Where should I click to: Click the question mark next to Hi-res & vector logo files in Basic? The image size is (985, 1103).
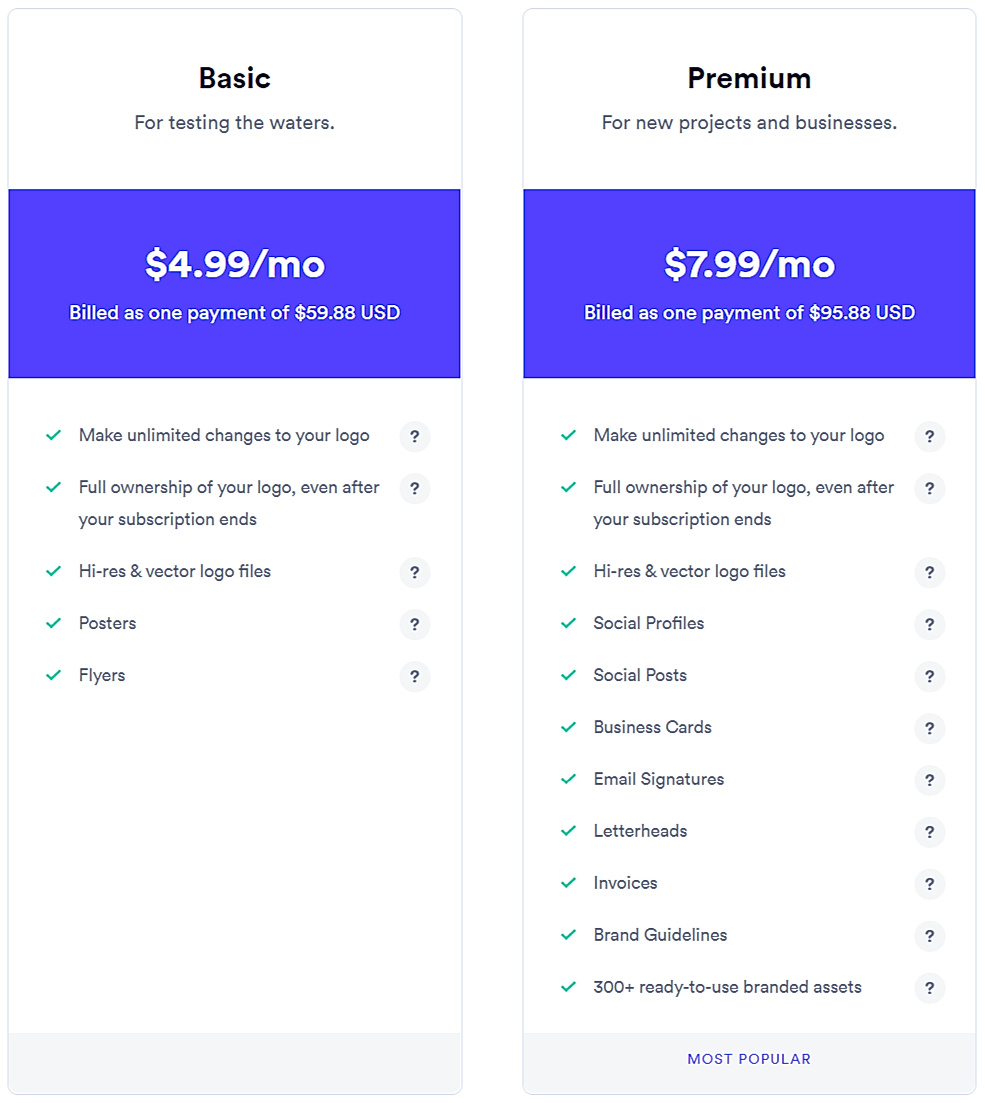point(415,572)
